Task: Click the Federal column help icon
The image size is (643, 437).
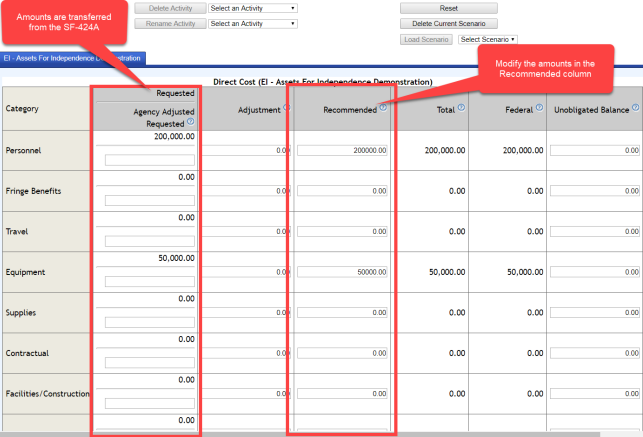Action: coord(538,107)
